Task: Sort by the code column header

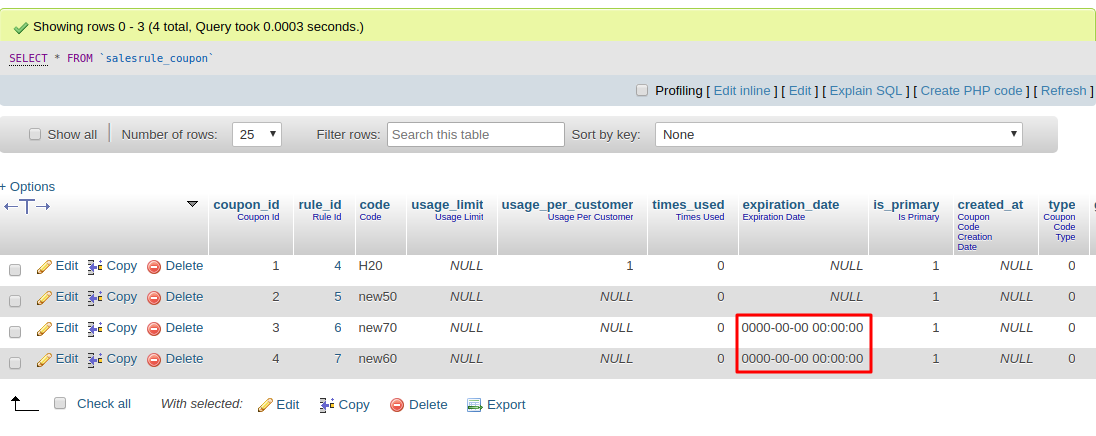Action: [x=374, y=205]
